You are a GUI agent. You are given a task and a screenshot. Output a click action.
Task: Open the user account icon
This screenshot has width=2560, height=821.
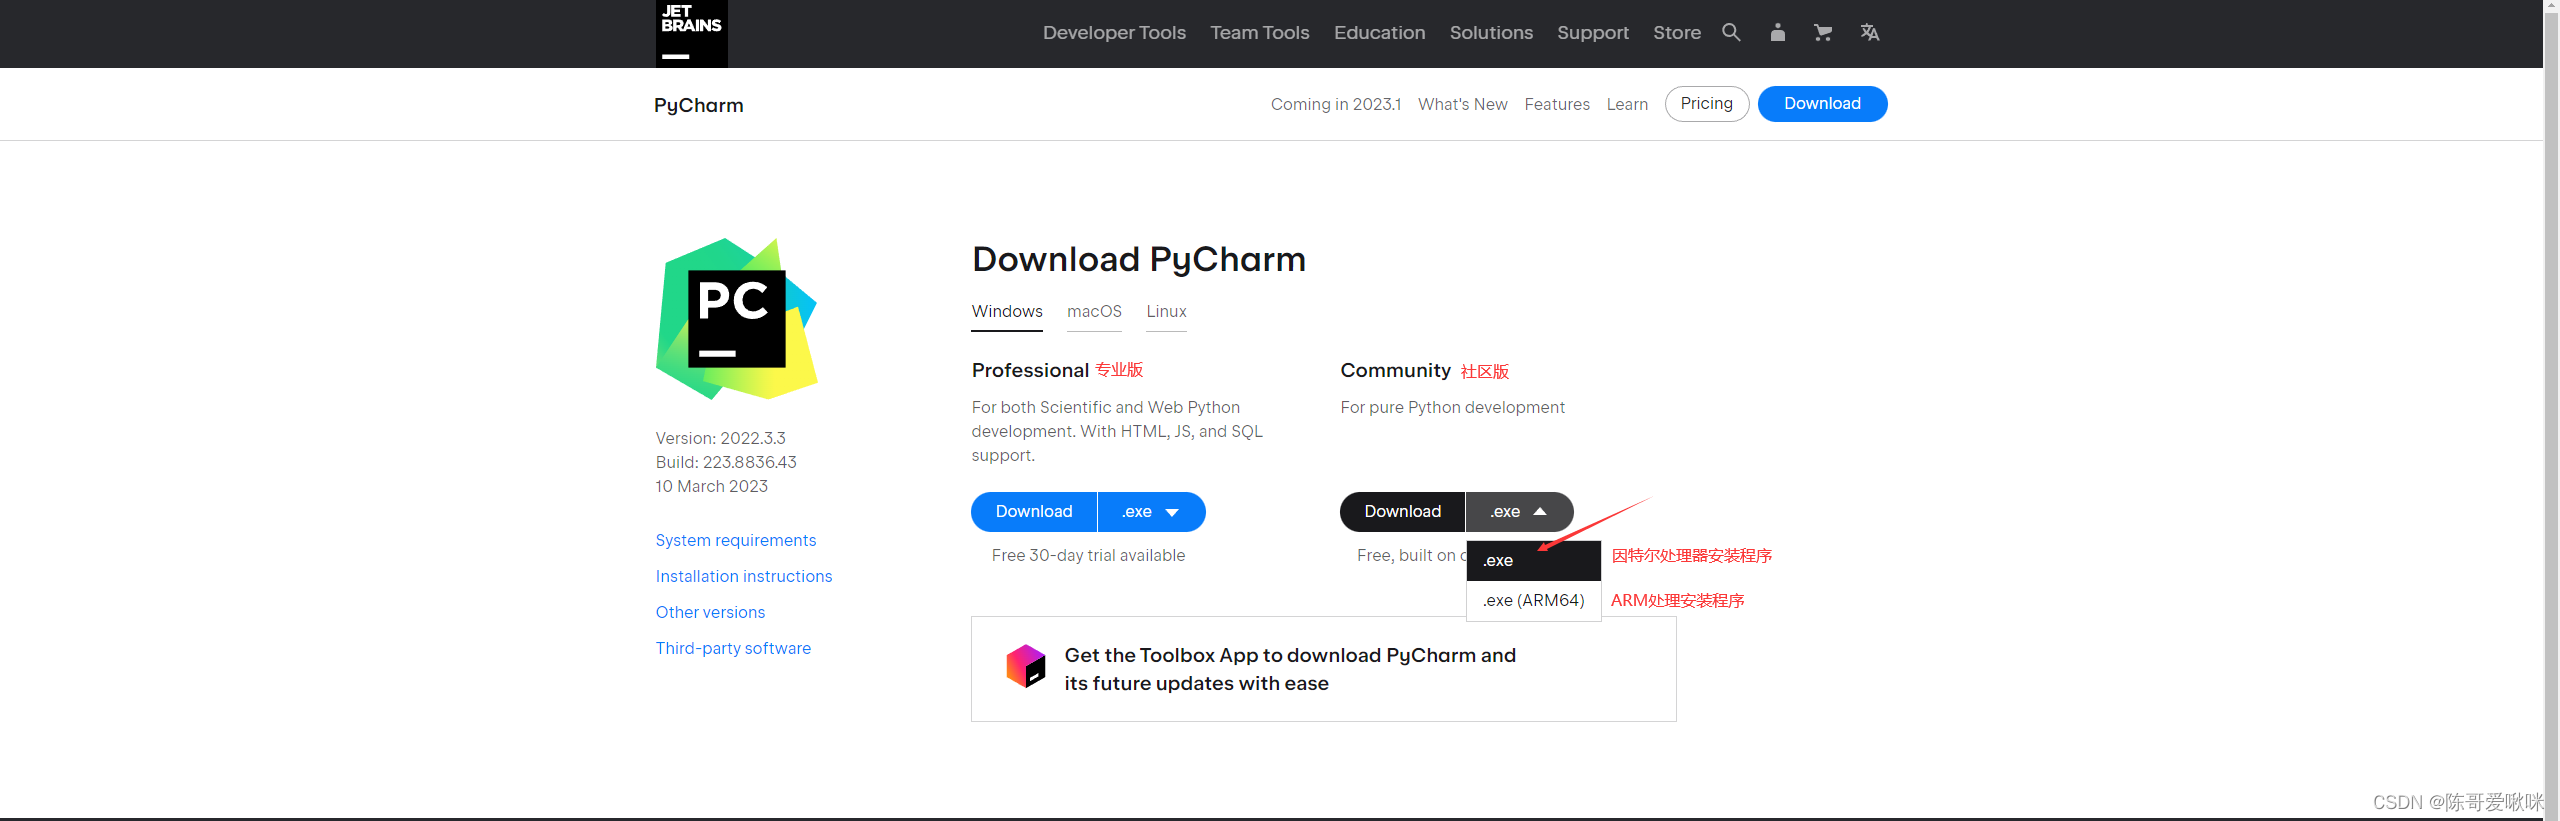1777,33
